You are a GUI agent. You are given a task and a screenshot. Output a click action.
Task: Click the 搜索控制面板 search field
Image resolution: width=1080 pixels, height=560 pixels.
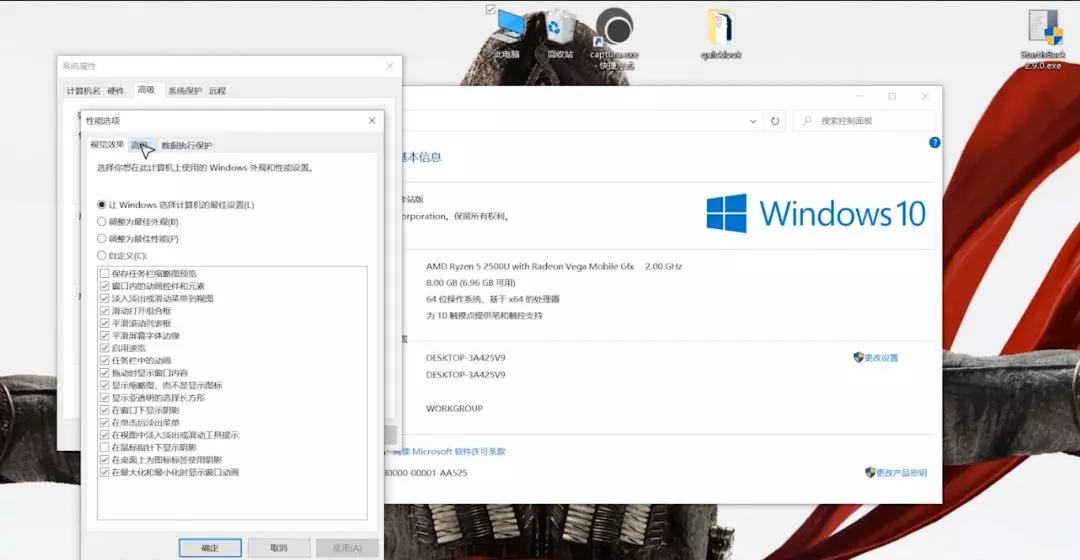[x=864, y=121]
